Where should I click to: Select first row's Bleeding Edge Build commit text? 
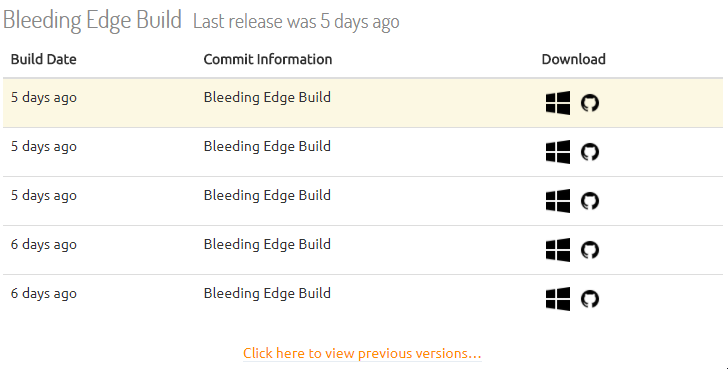point(267,97)
